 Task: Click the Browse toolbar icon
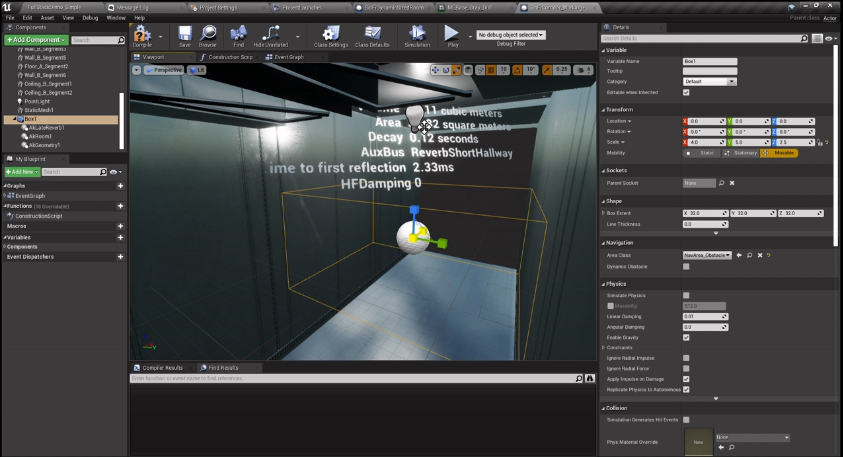[x=208, y=35]
